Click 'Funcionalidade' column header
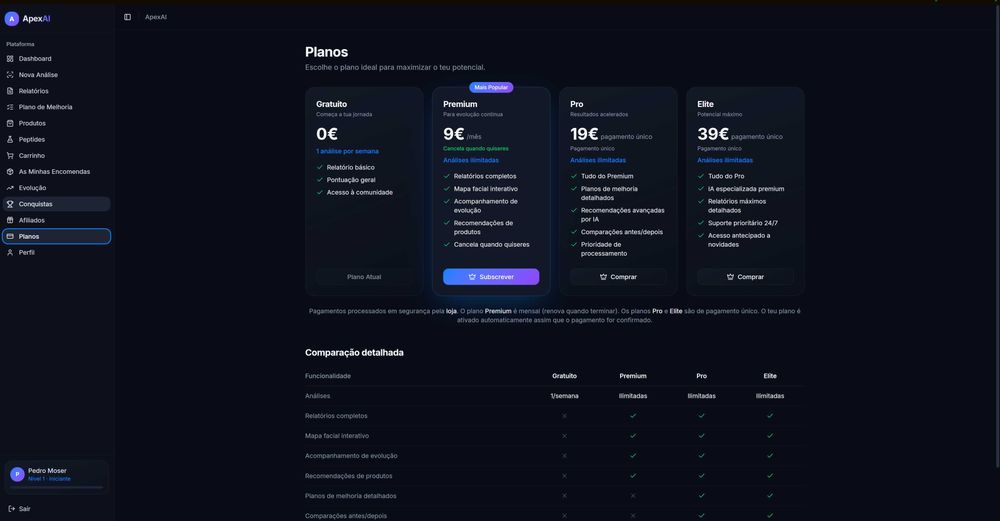 328,376
